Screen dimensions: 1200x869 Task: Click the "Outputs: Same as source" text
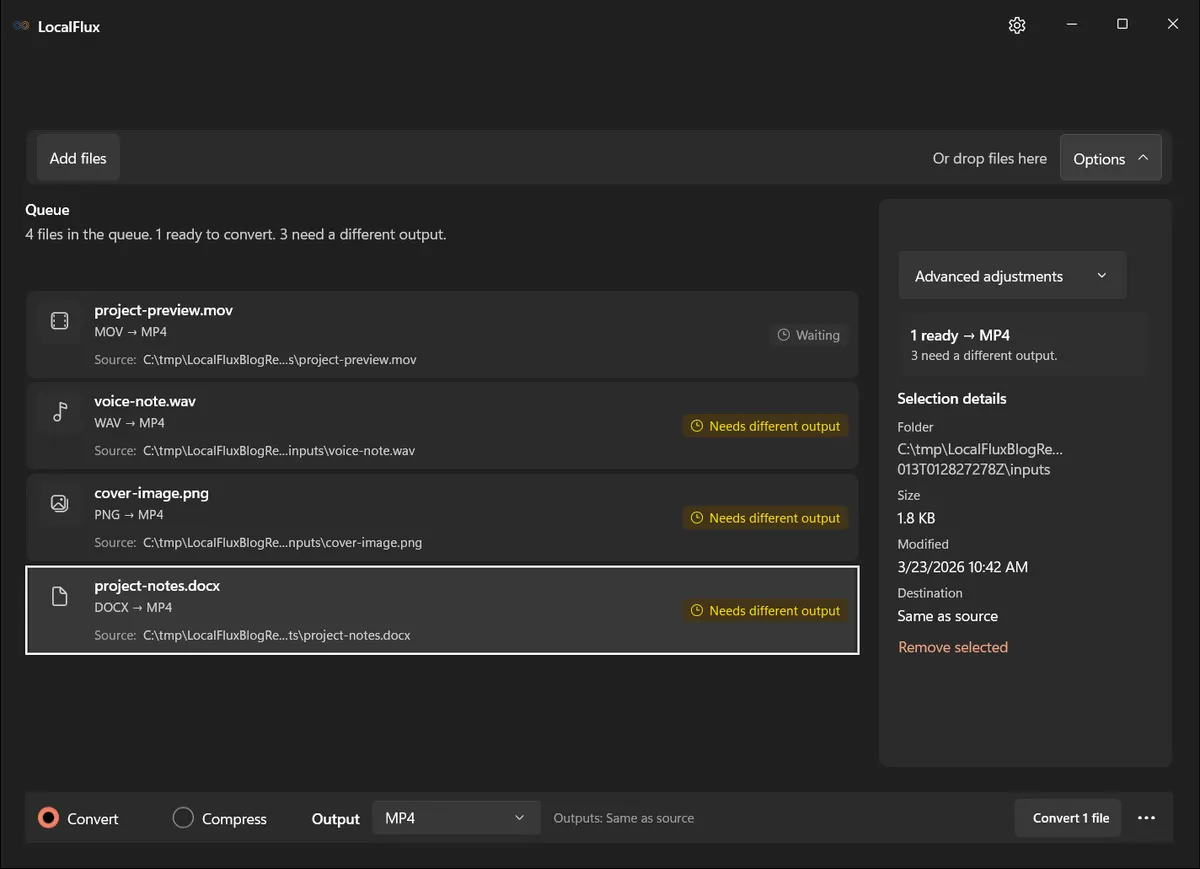624,818
